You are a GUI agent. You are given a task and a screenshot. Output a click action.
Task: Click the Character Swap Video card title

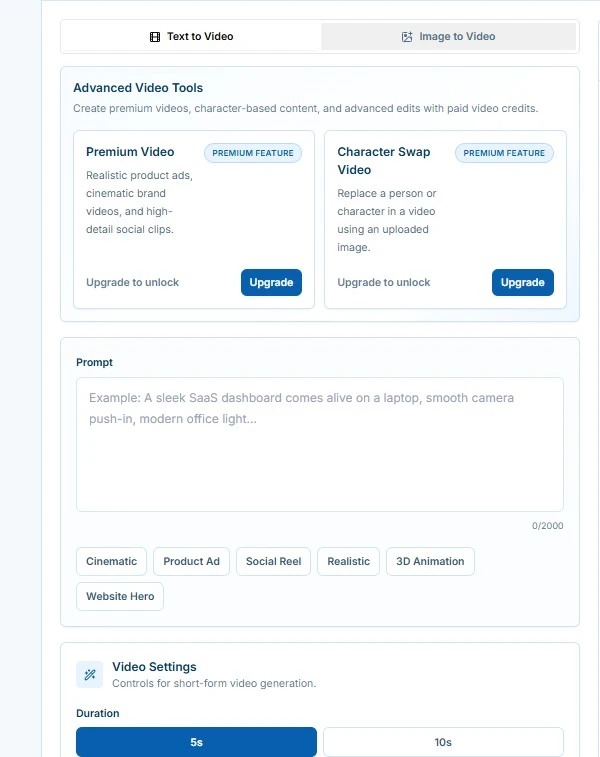[384, 161]
